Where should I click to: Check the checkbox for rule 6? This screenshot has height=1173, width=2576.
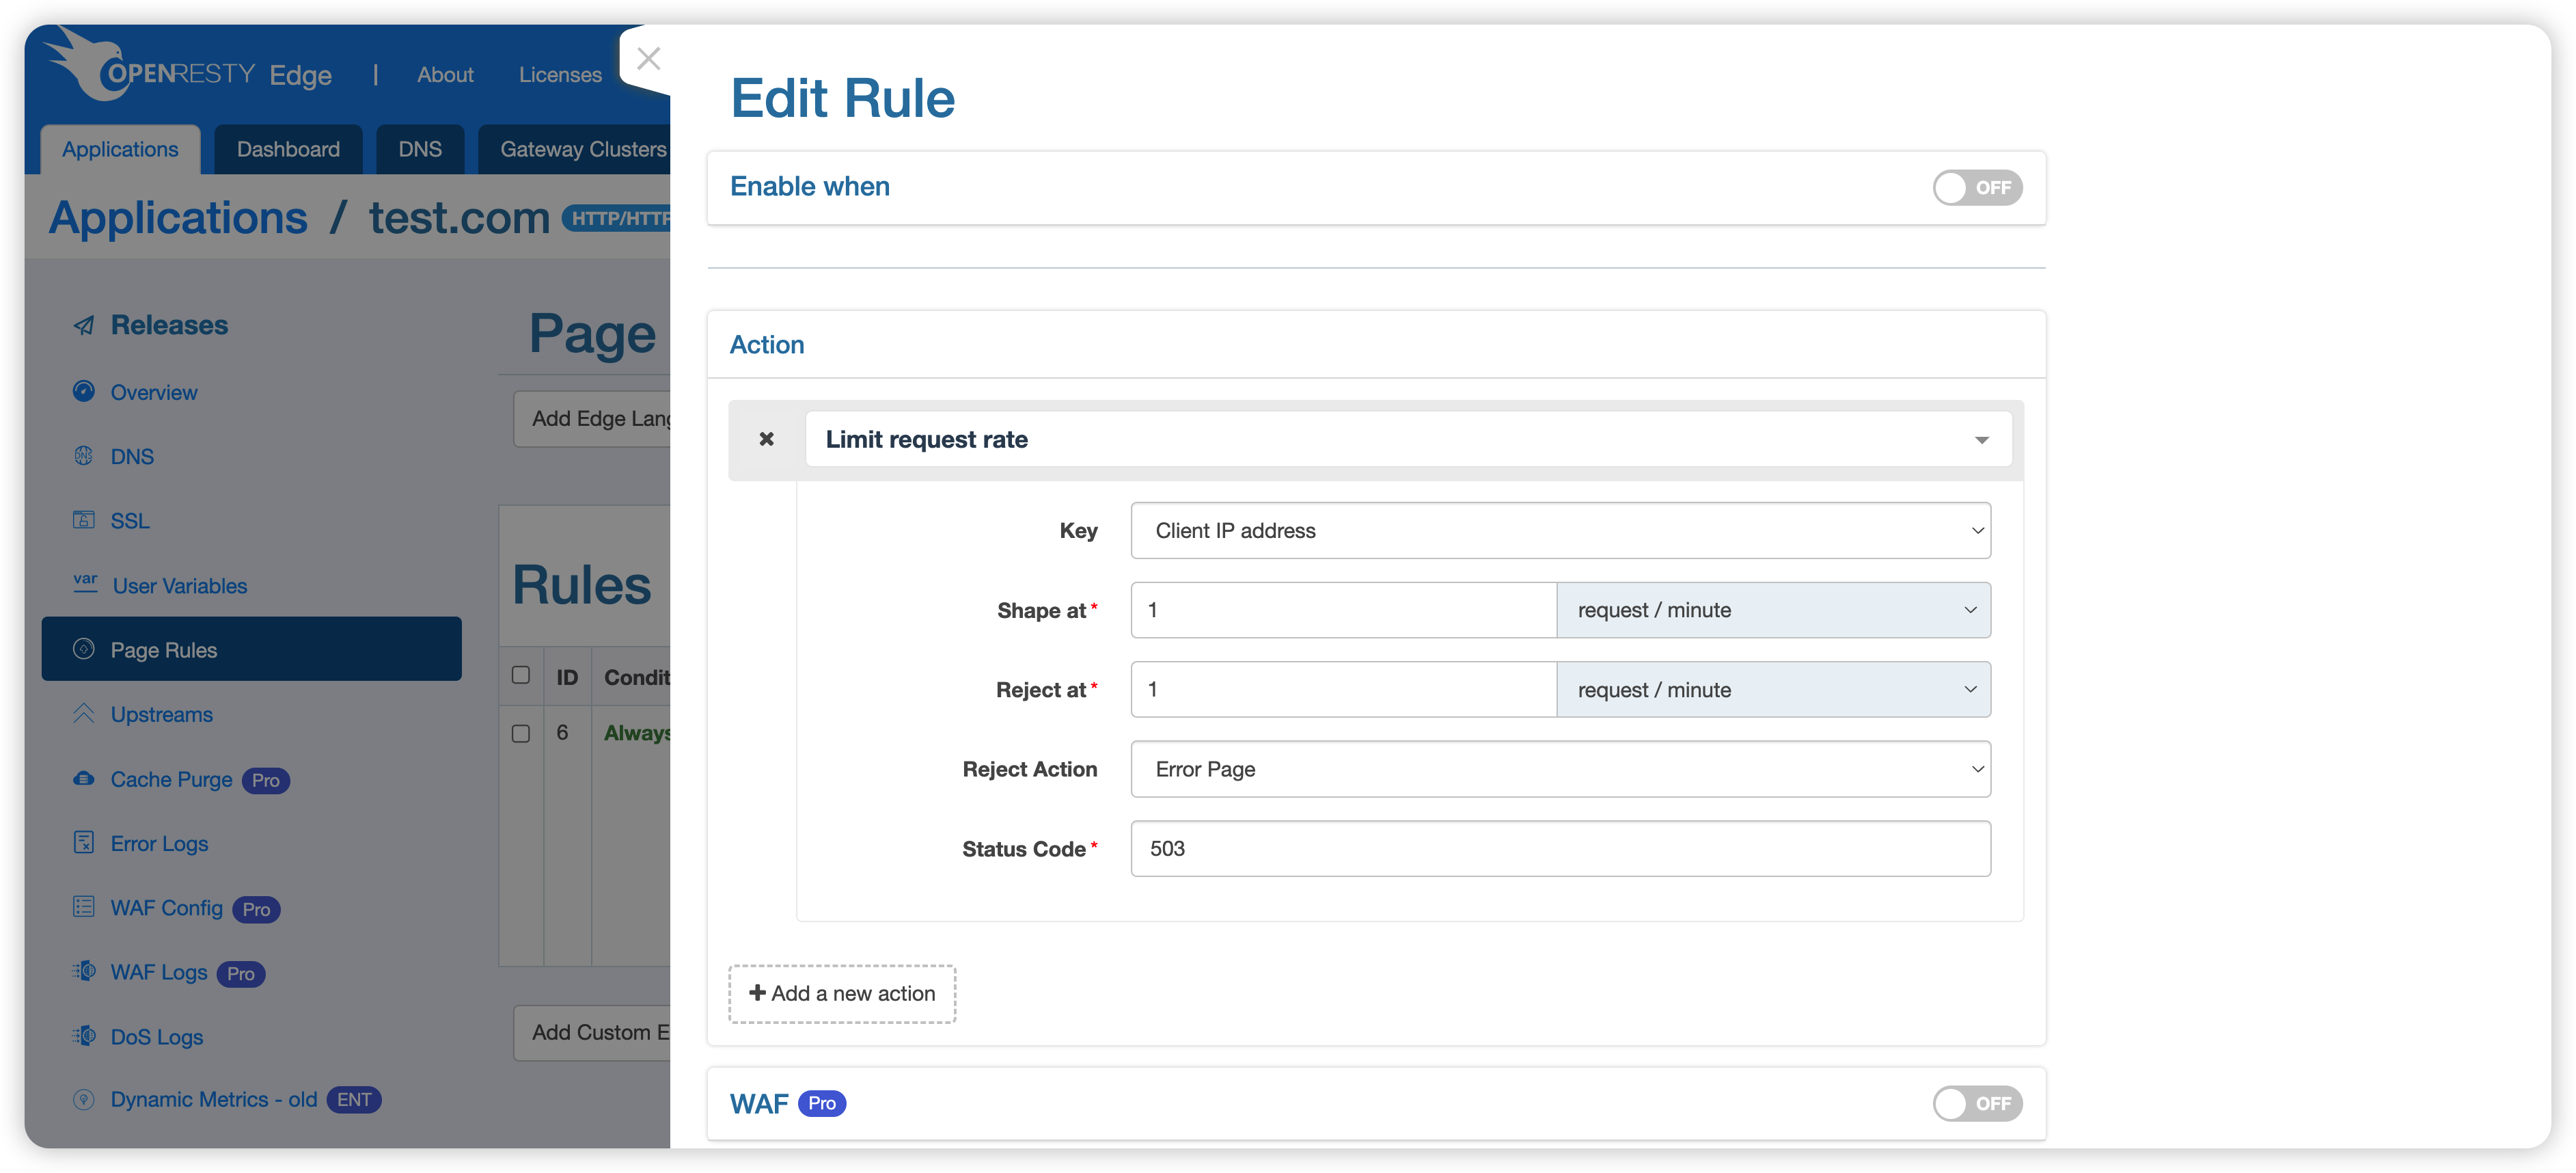click(521, 733)
